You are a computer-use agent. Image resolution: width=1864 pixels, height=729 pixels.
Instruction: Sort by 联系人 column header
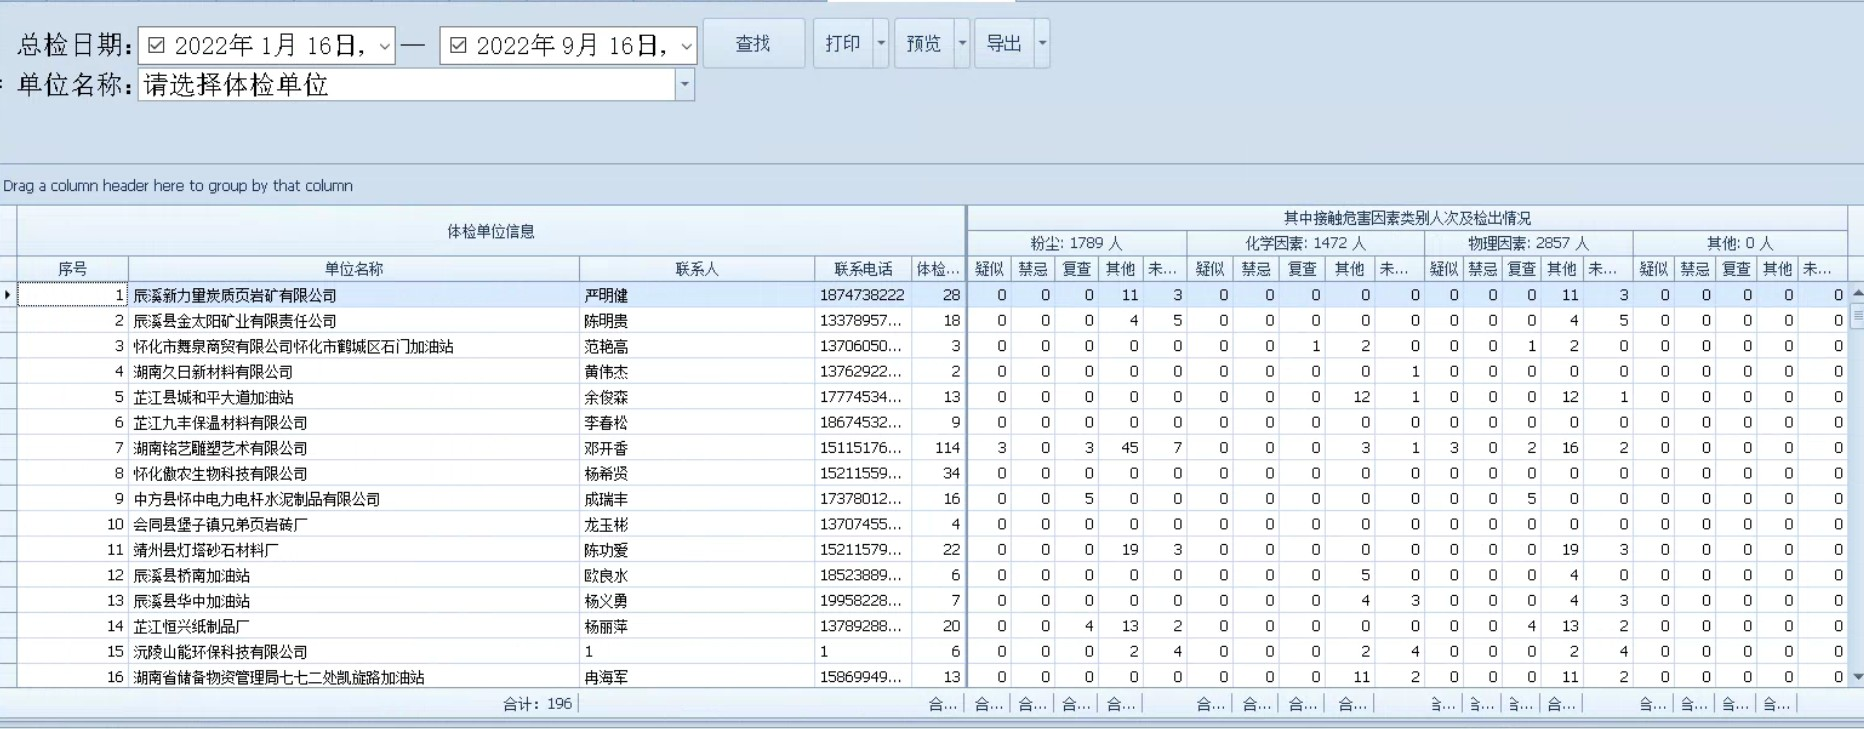click(696, 269)
